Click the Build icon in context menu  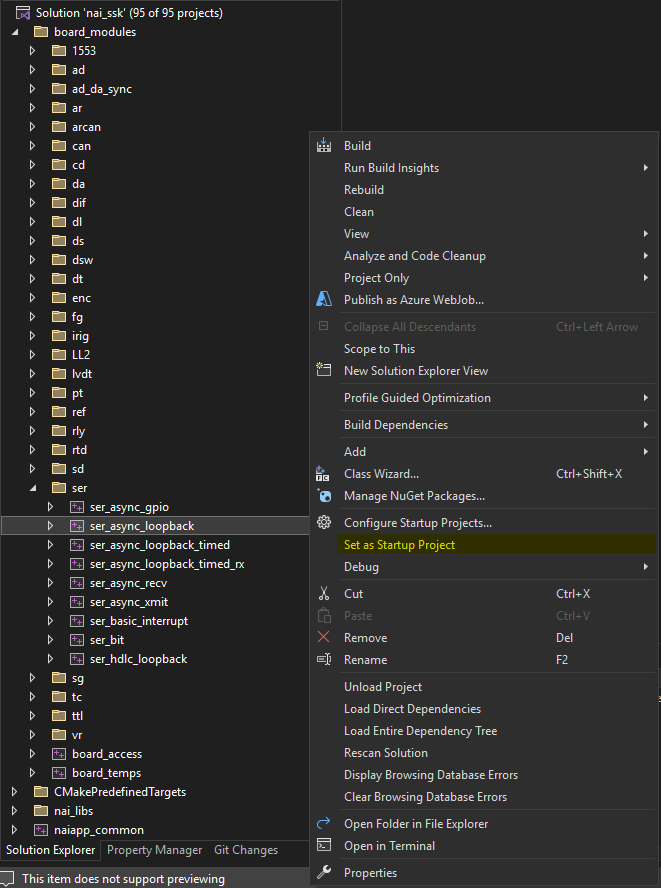(x=323, y=146)
